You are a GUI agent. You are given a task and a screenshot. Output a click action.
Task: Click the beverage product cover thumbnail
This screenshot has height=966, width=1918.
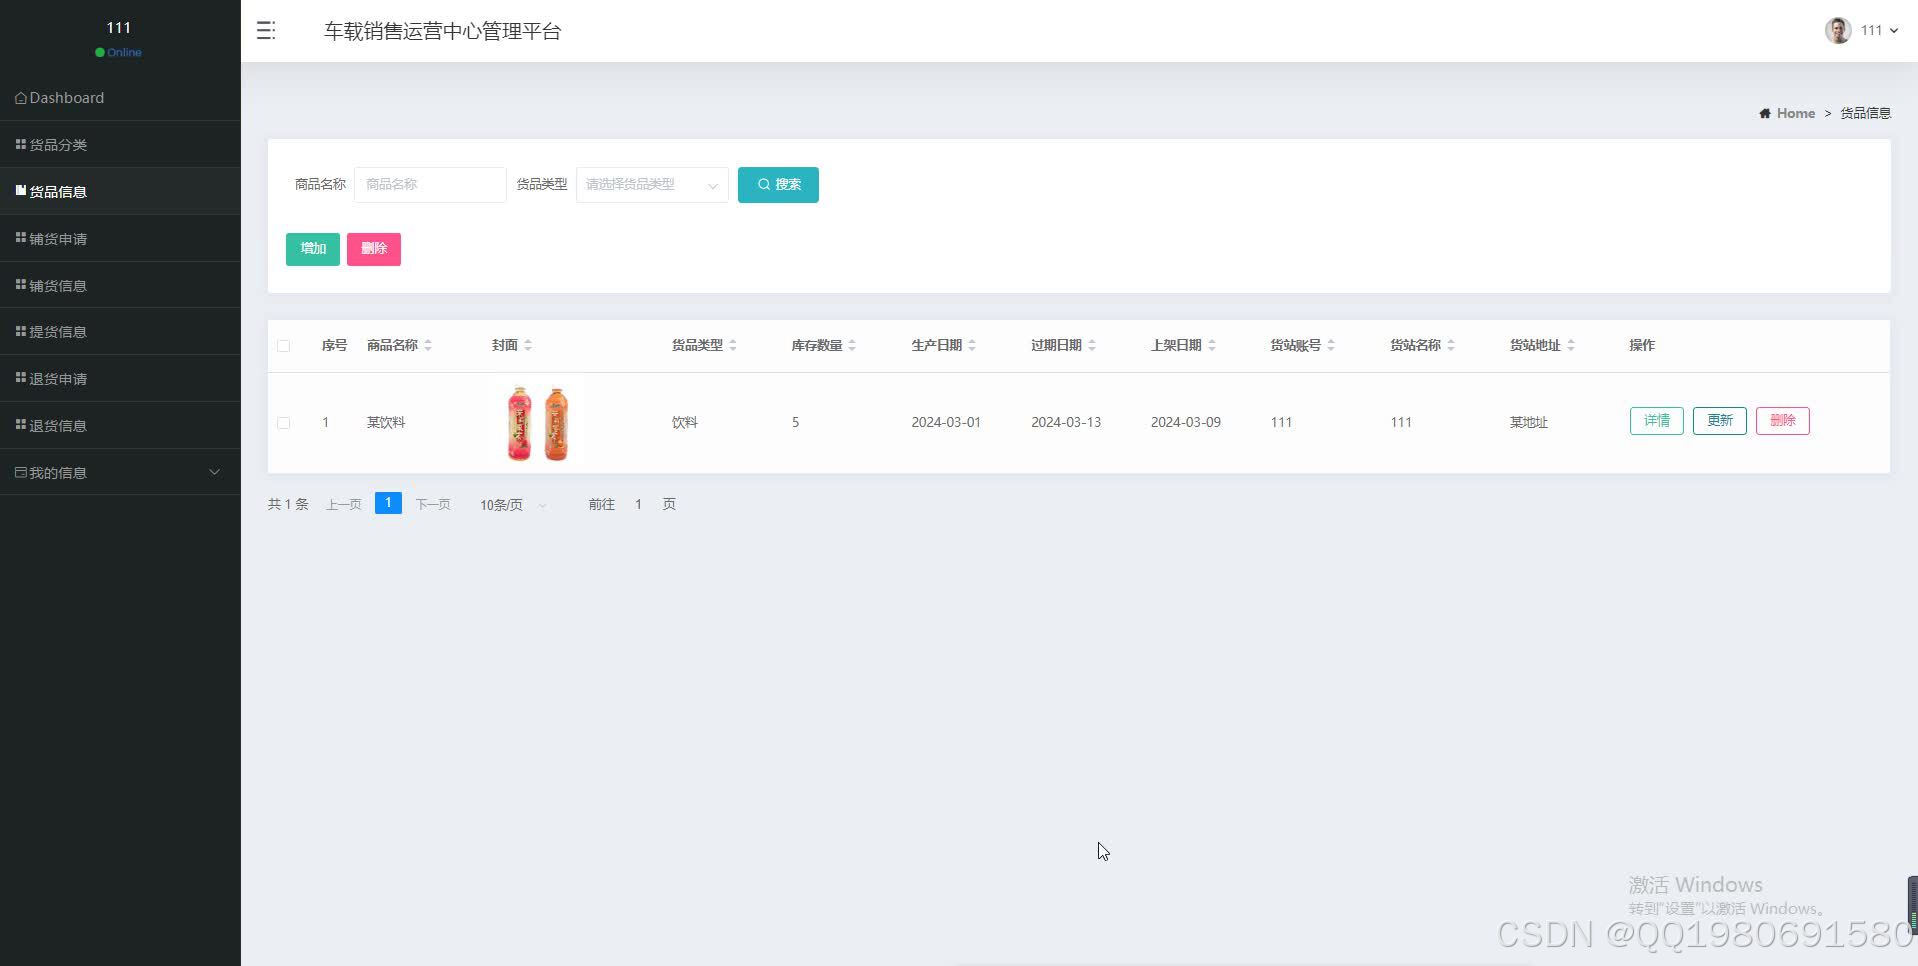[537, 422]
